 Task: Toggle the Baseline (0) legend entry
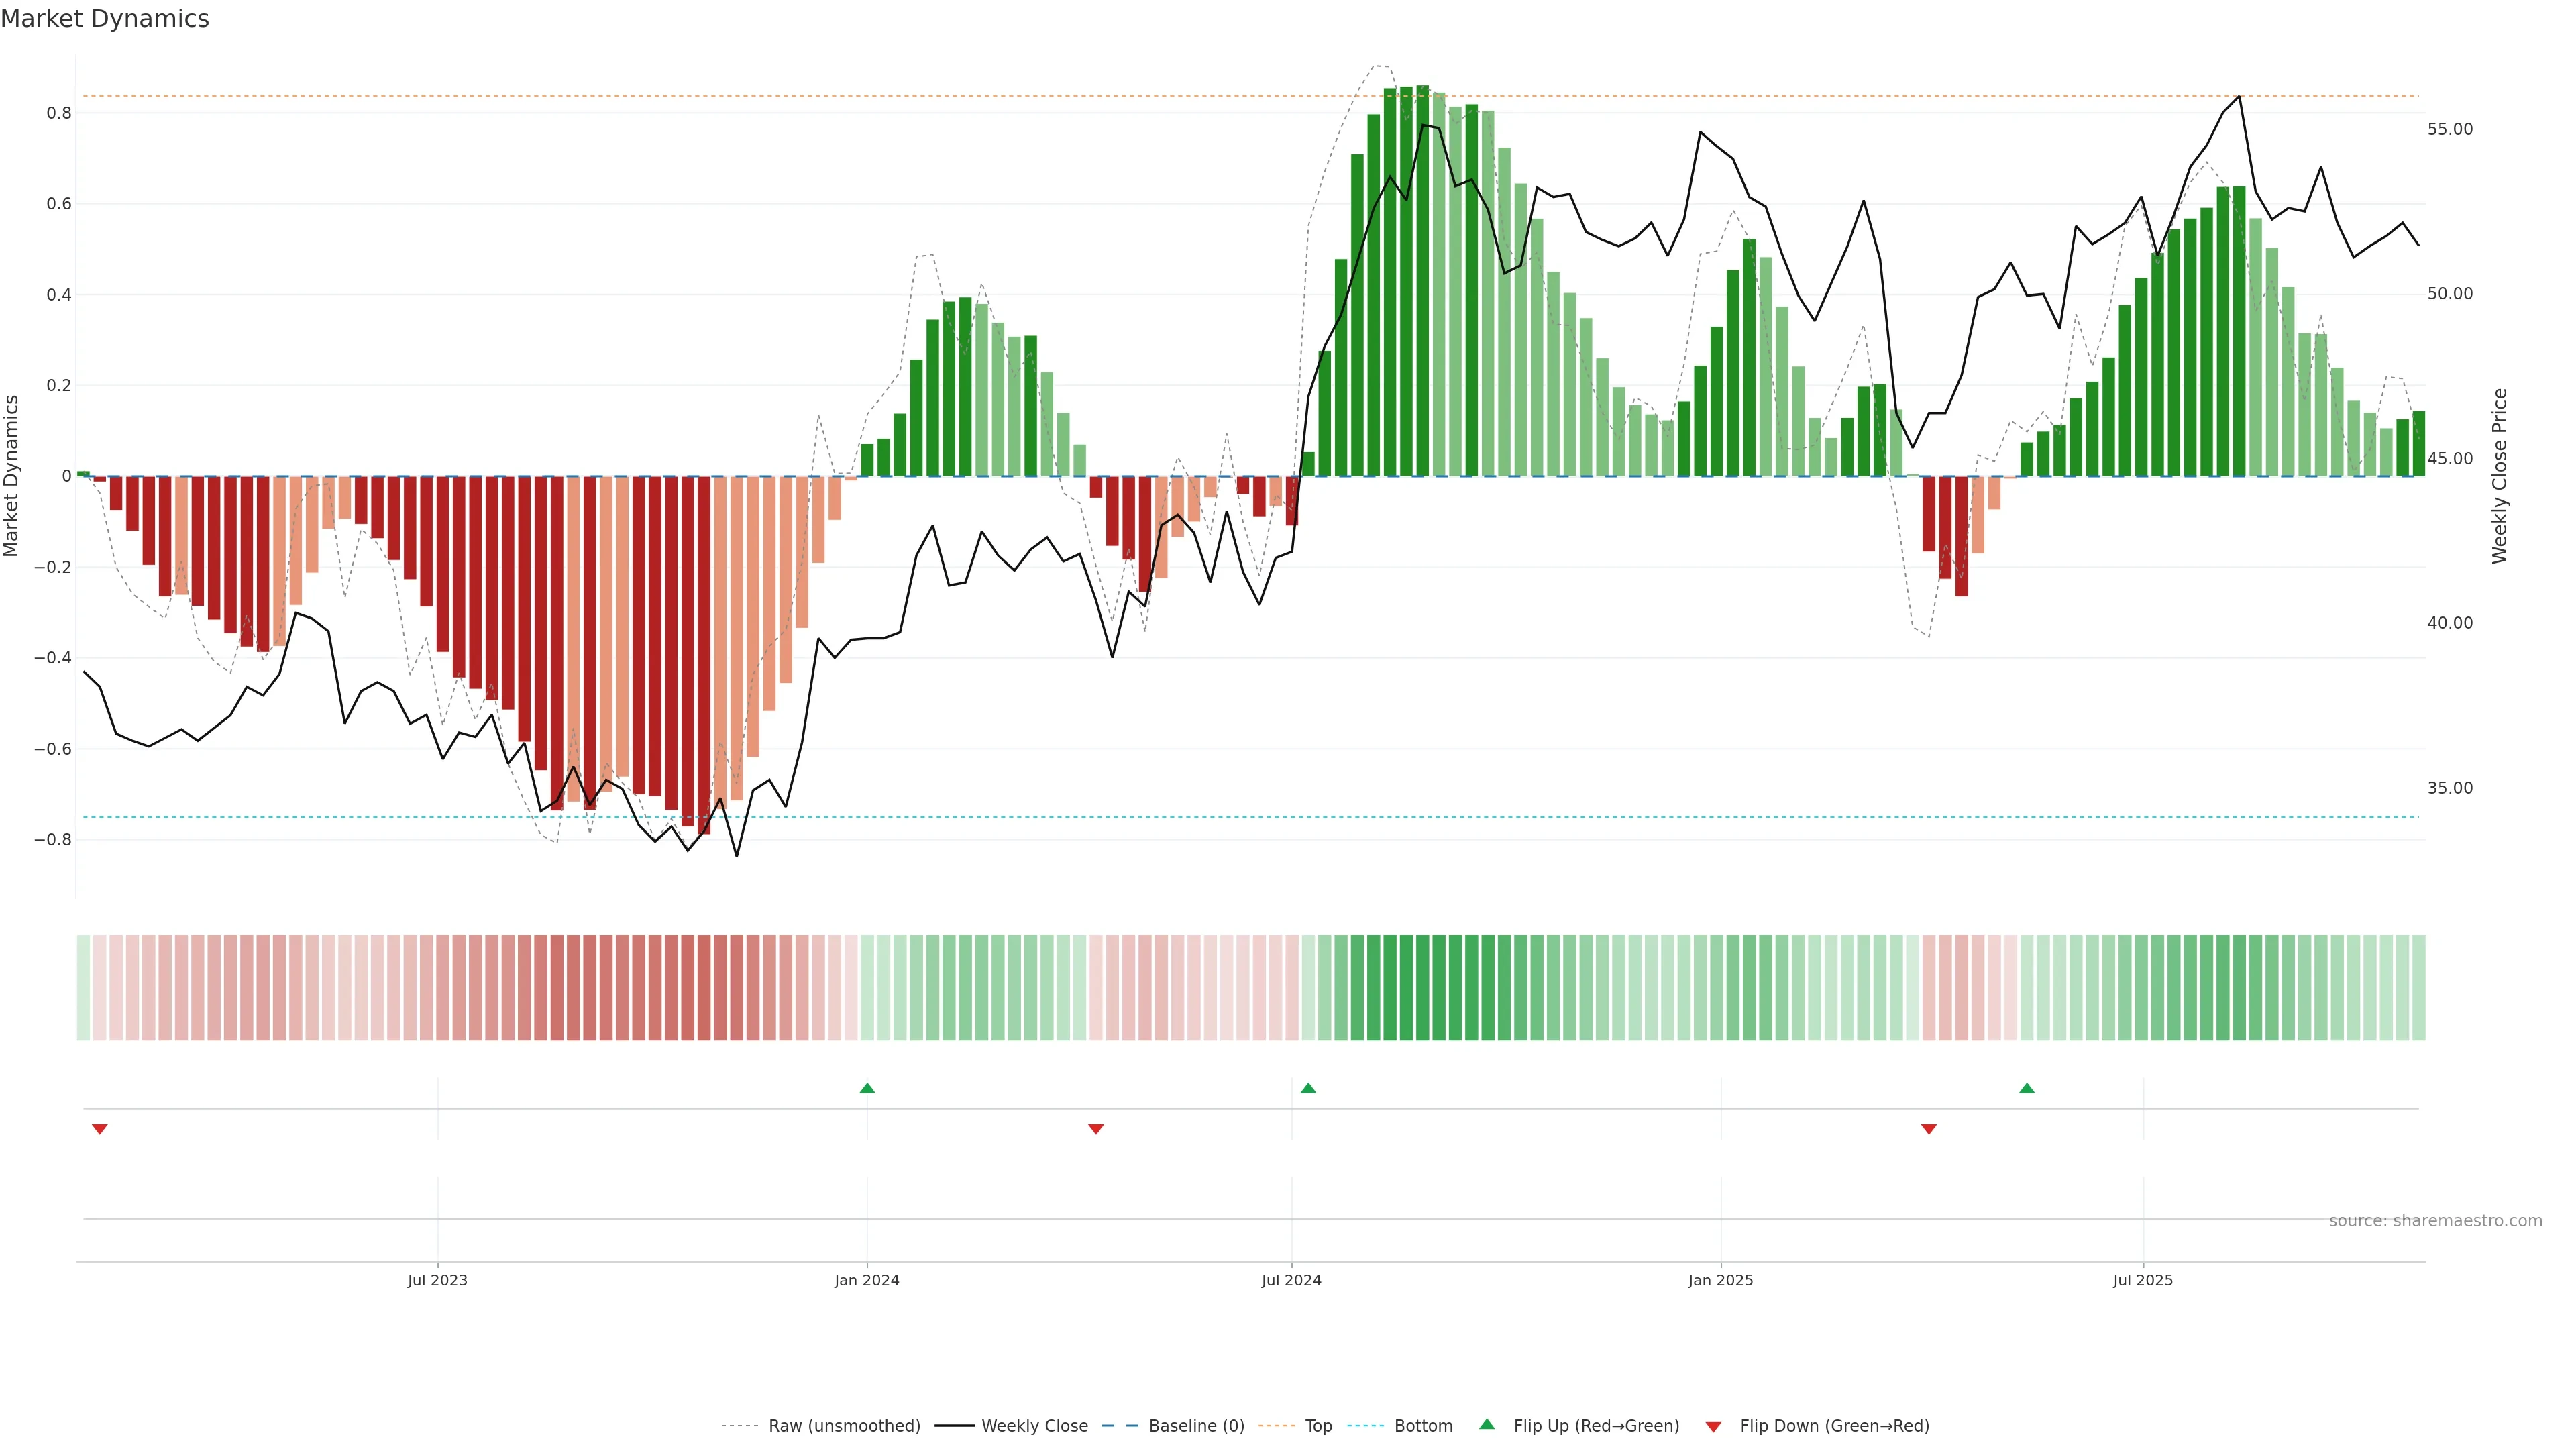1196,1426
